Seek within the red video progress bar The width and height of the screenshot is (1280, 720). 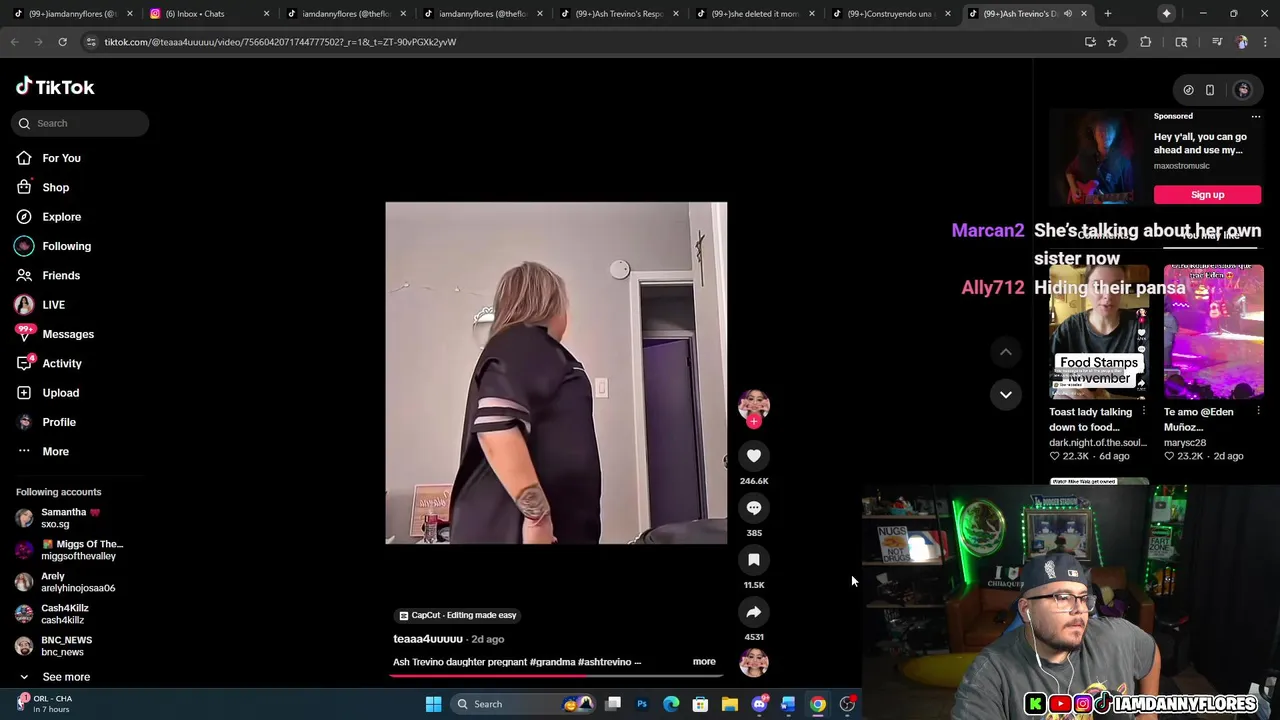coord(556,675)
